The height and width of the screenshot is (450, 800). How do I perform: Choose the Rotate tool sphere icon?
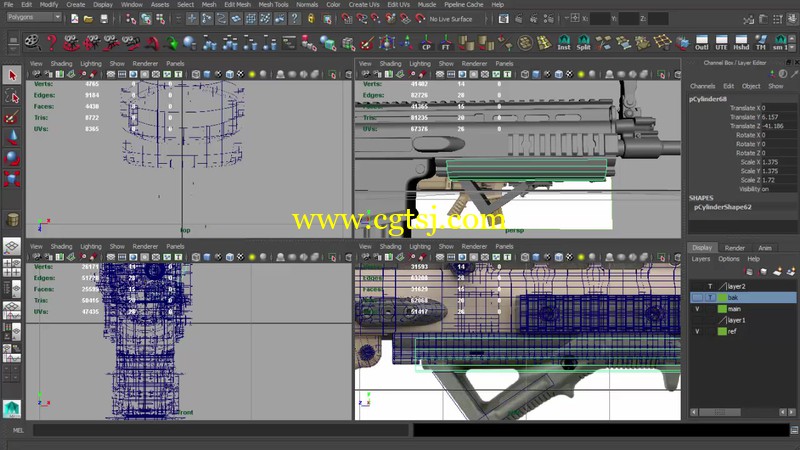tap(12, 158)
